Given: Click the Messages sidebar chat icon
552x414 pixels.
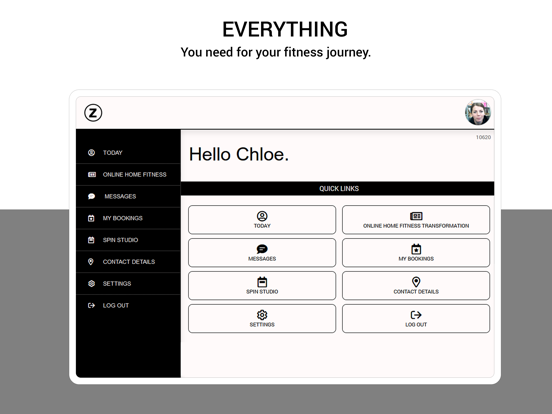Looking at the screenshot, I should [92, 196].
